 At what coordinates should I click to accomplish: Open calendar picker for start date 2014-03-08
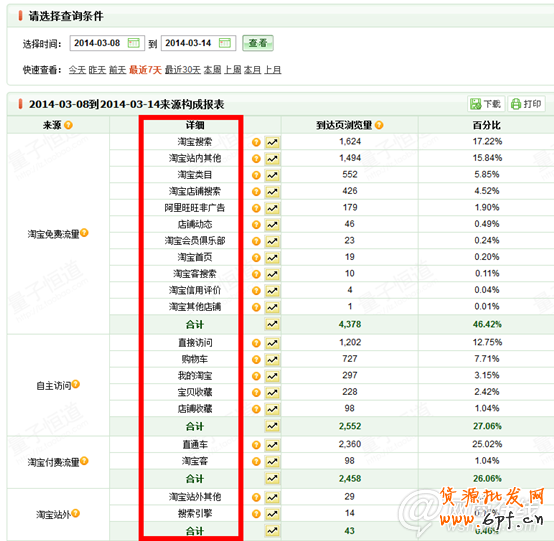tap(134, 43)
